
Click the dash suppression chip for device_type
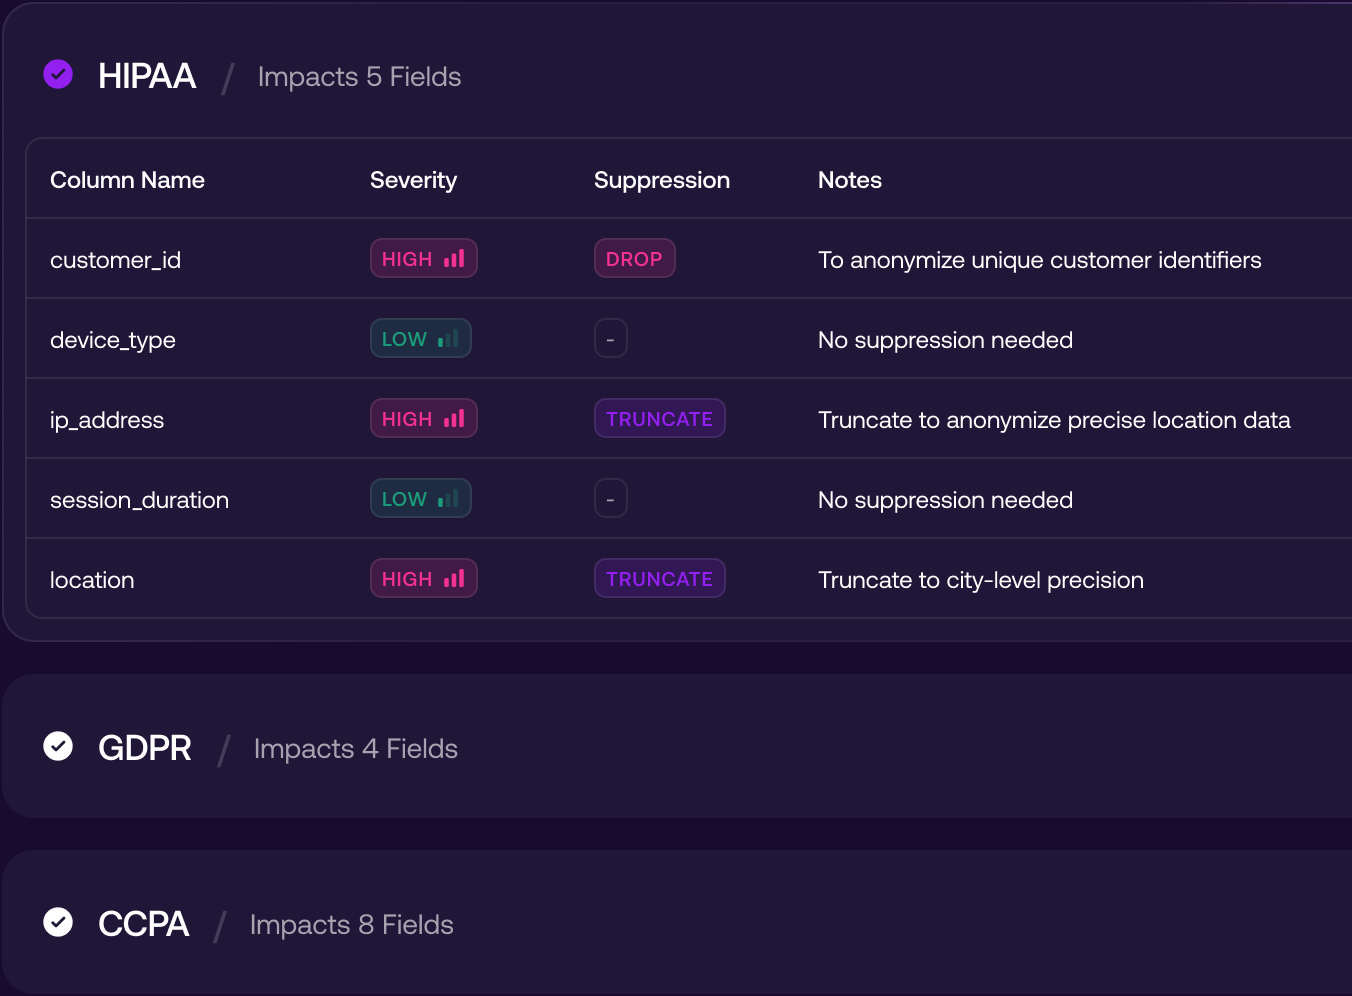(610, 339)
